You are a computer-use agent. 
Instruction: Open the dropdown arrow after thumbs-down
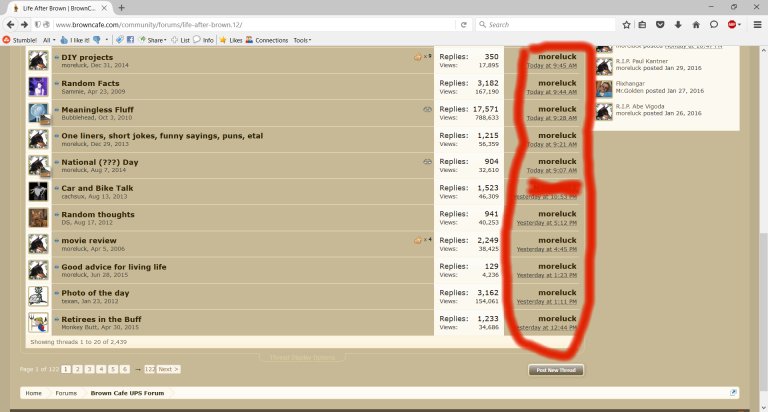(x=107, y=40)
